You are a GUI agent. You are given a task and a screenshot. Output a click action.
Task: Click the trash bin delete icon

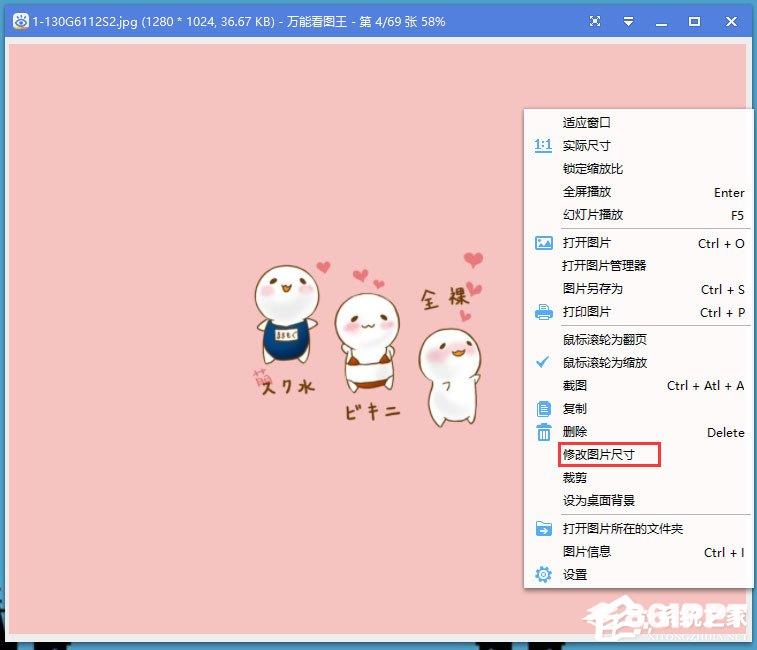coord(544,432)
